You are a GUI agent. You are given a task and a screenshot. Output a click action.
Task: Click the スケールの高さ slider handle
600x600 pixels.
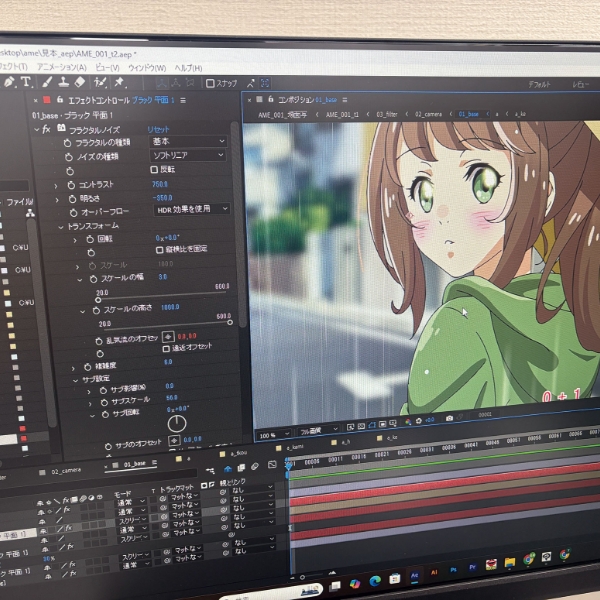pos(230,322)
